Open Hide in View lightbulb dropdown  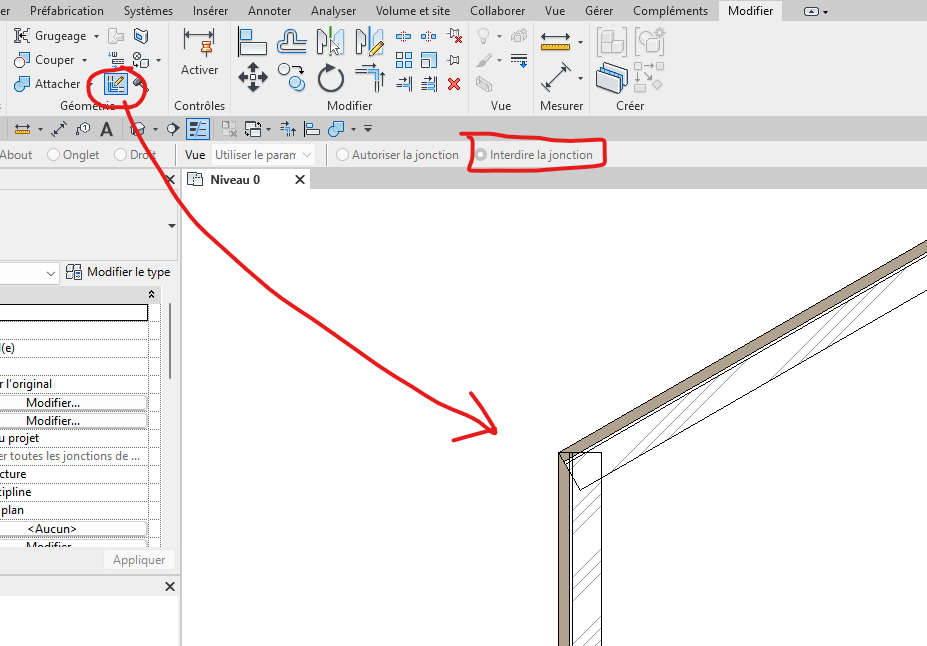500,36
